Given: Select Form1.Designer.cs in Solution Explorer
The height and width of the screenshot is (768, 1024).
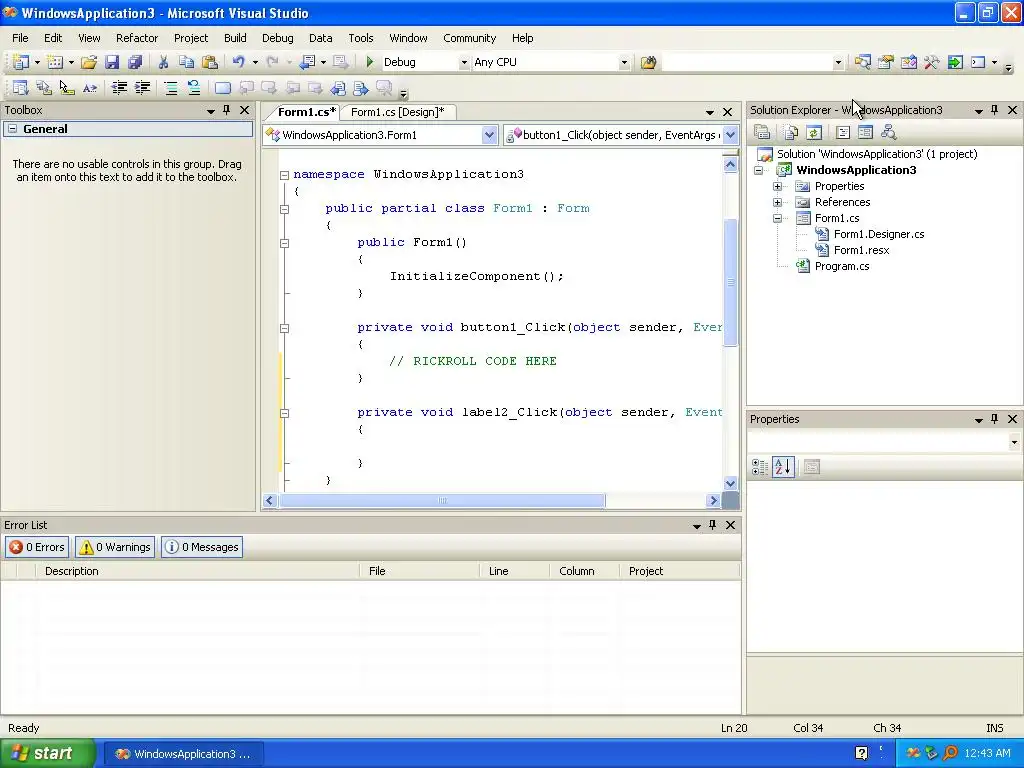Looking at the screenshot, I should [879, 234].
